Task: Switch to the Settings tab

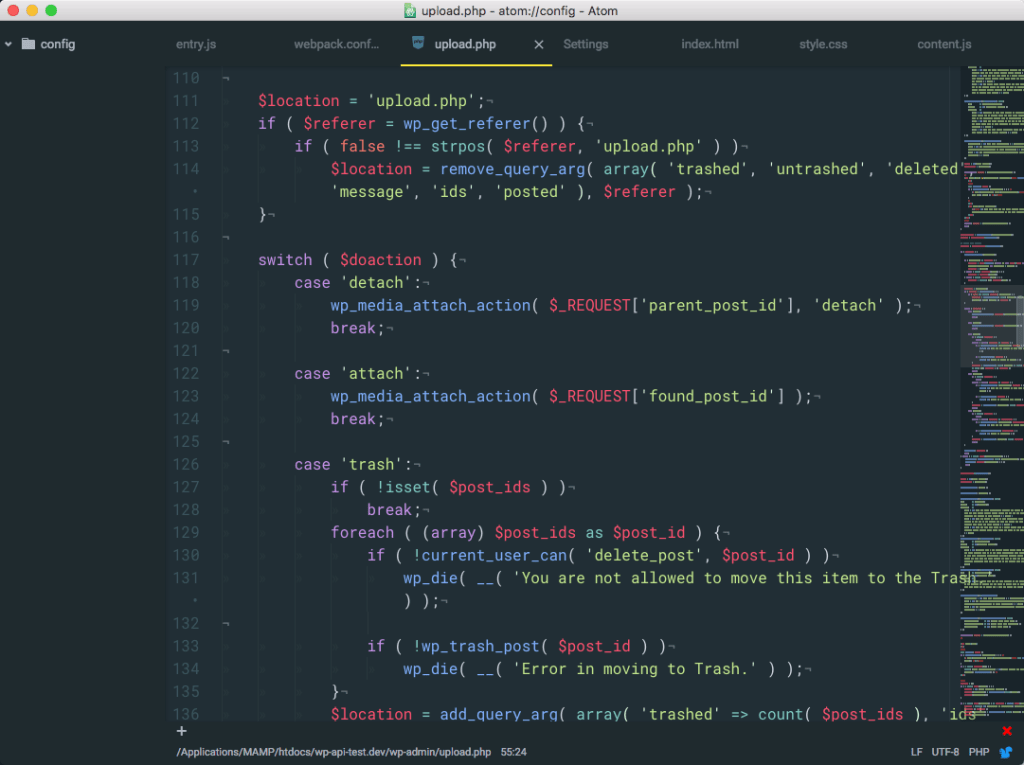Action: pyautogui.click(x=586, y=44)
